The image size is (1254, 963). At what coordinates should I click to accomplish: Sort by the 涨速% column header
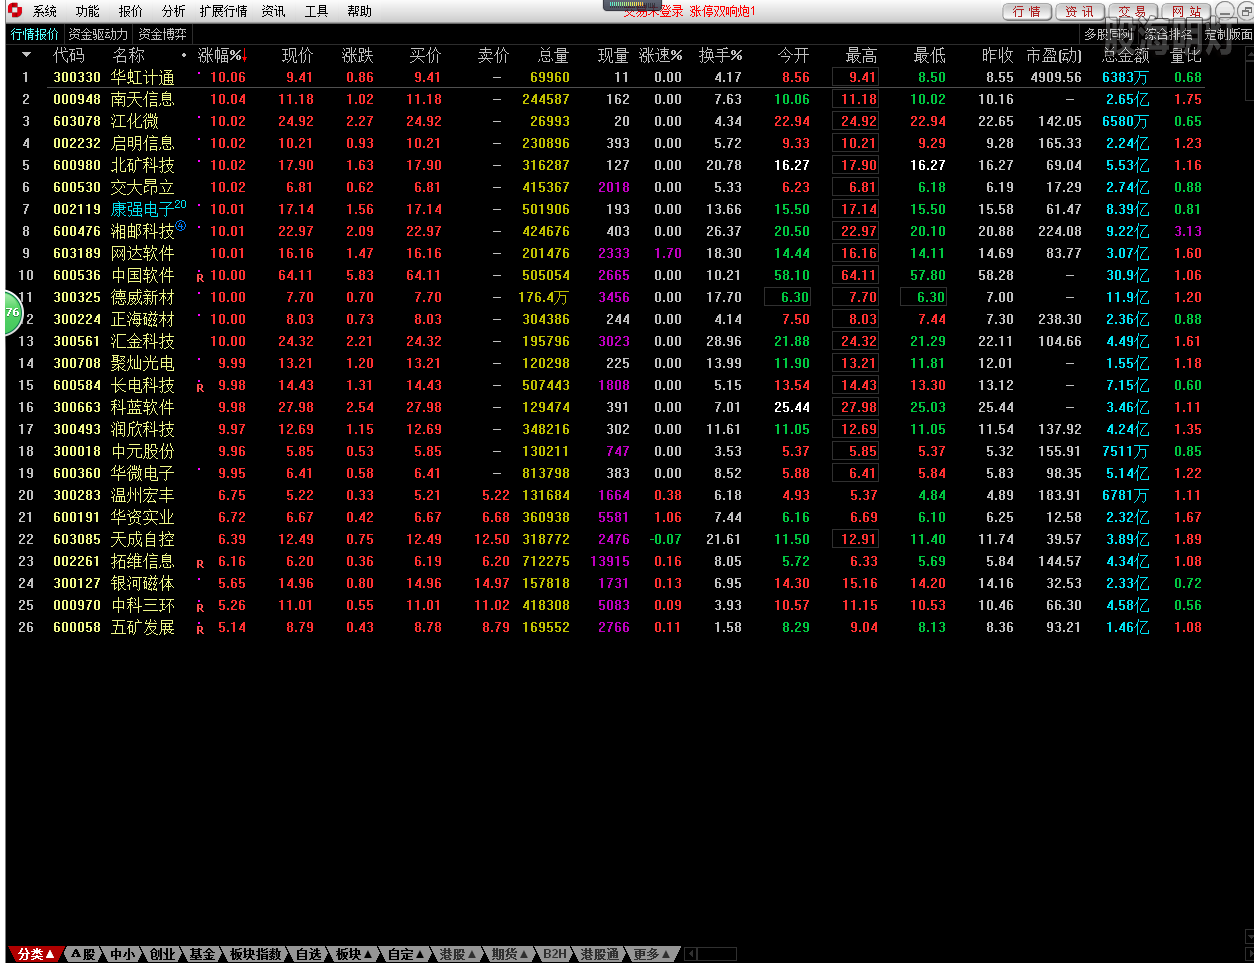[x=660, y=55]
